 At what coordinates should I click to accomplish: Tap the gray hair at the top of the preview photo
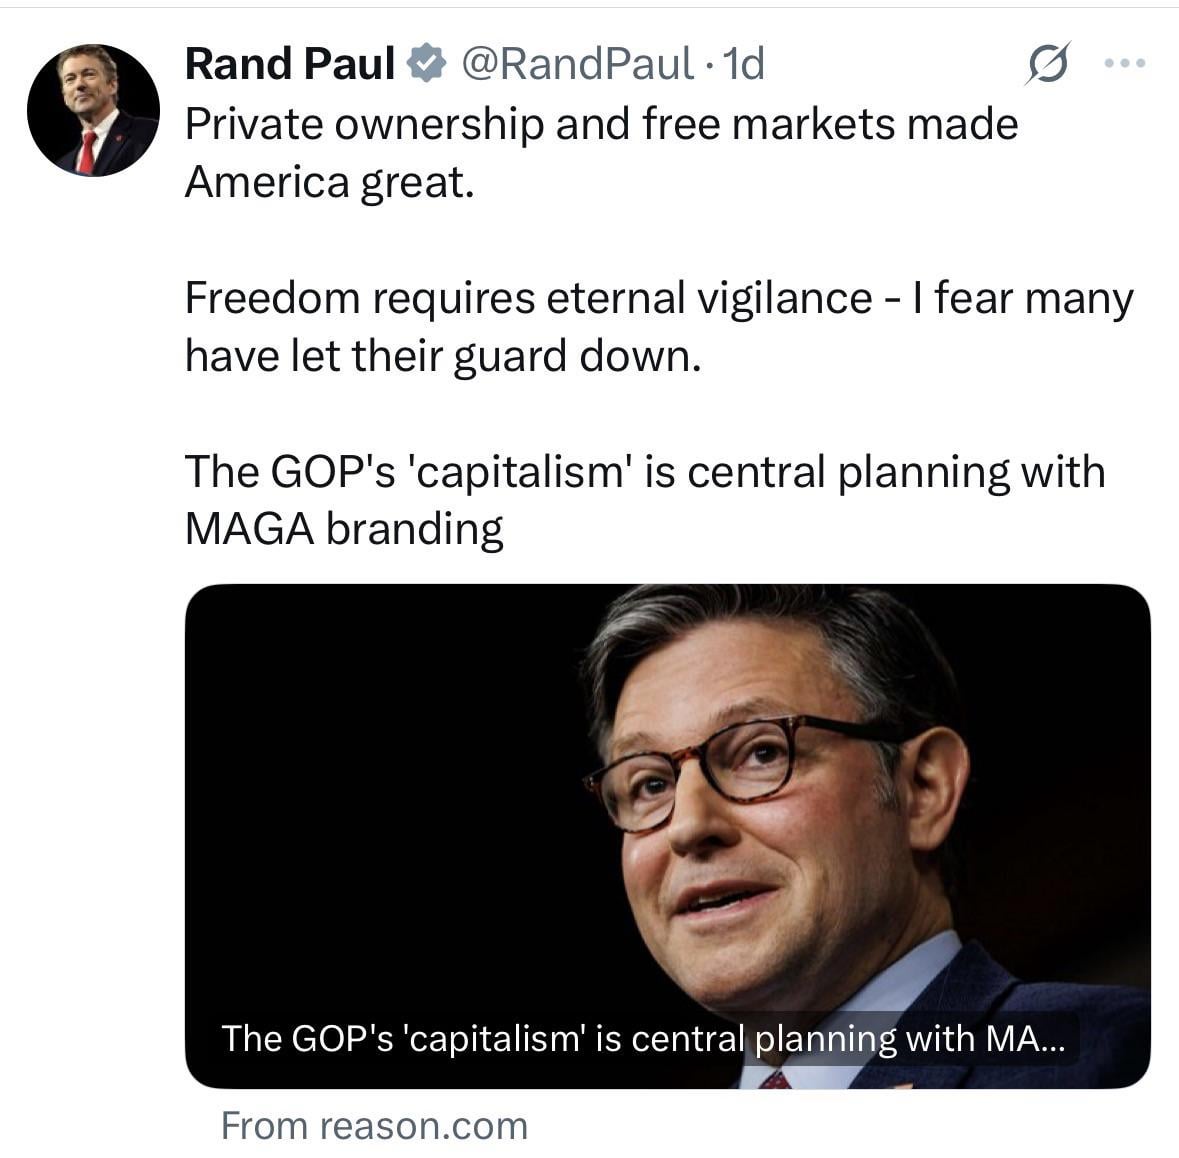(760, 625)
